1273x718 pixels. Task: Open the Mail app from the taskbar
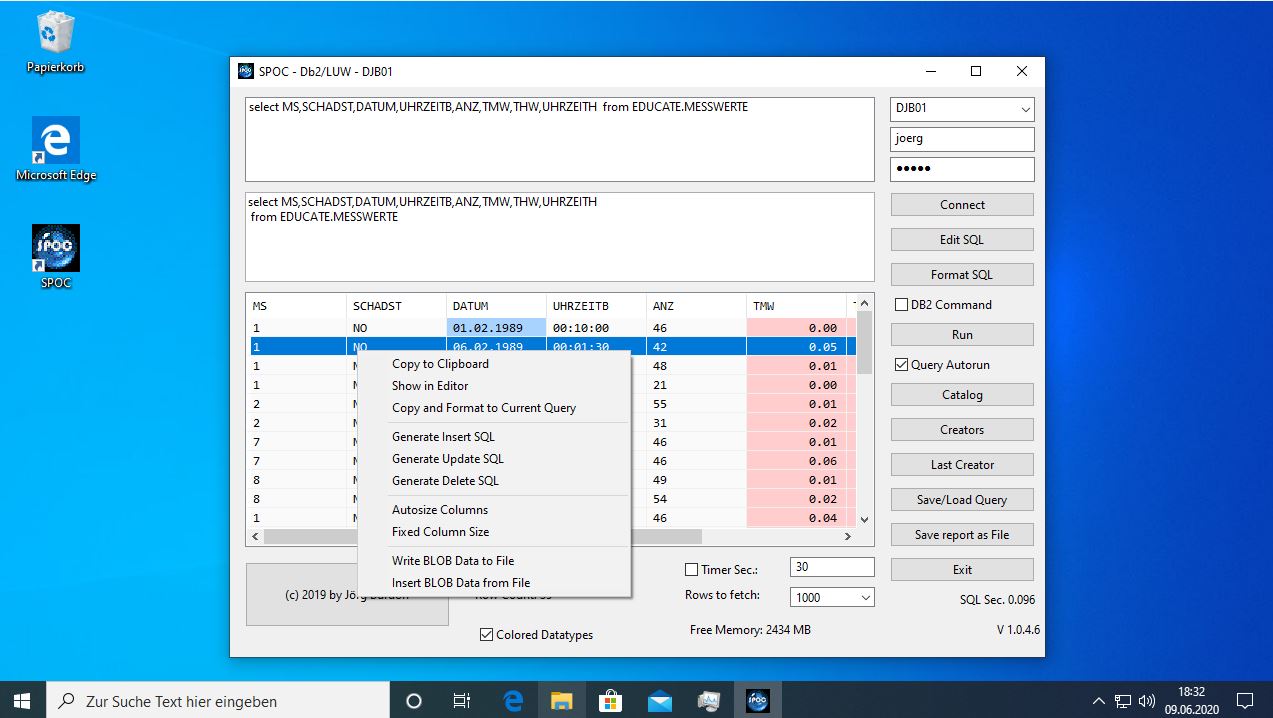(659, 700)
